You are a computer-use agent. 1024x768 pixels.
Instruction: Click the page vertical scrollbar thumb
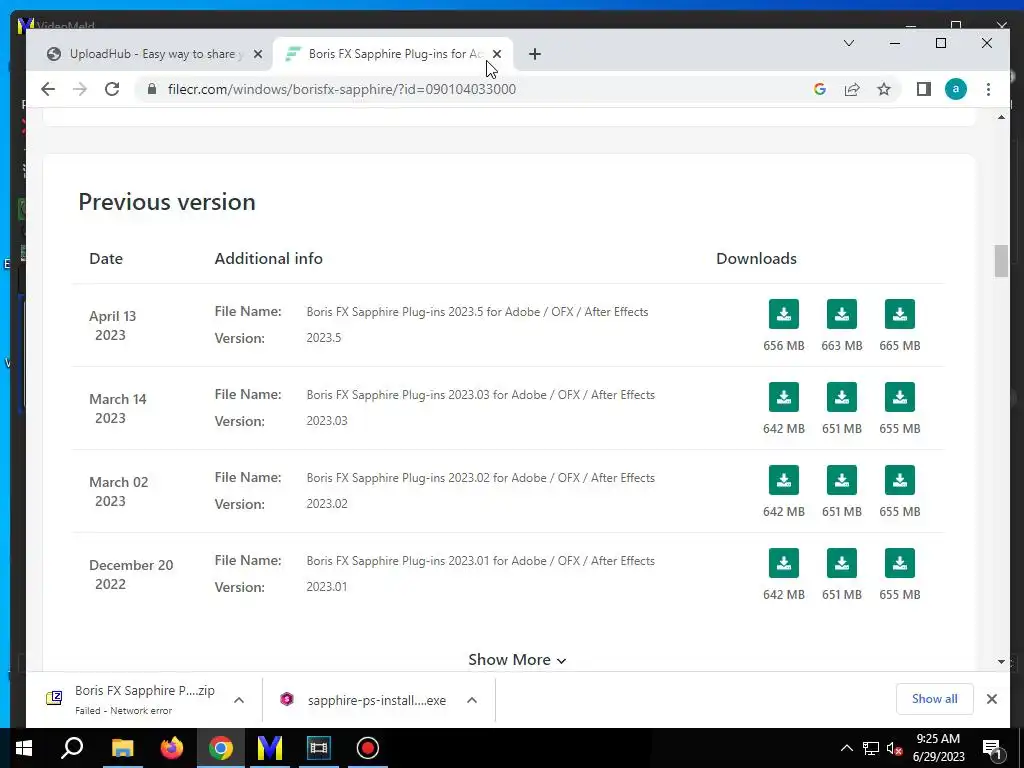tap(1001, 261)
